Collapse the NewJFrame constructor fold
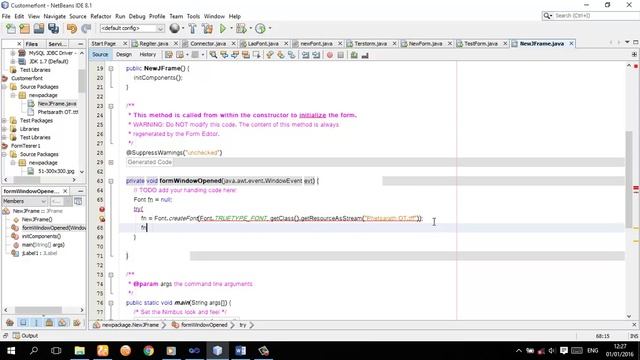 111,69
